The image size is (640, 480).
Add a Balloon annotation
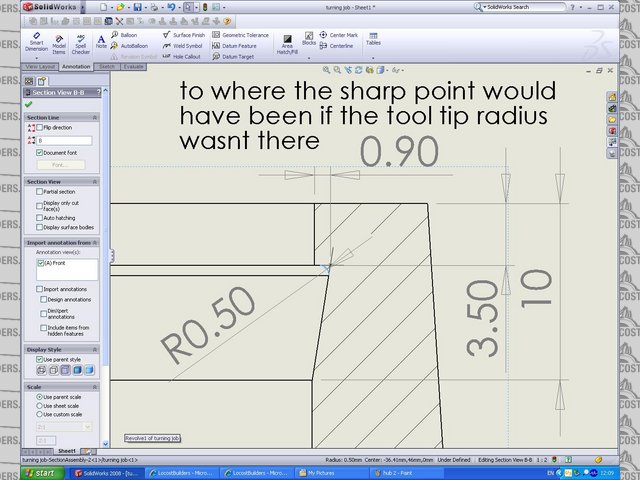[124, 35]
